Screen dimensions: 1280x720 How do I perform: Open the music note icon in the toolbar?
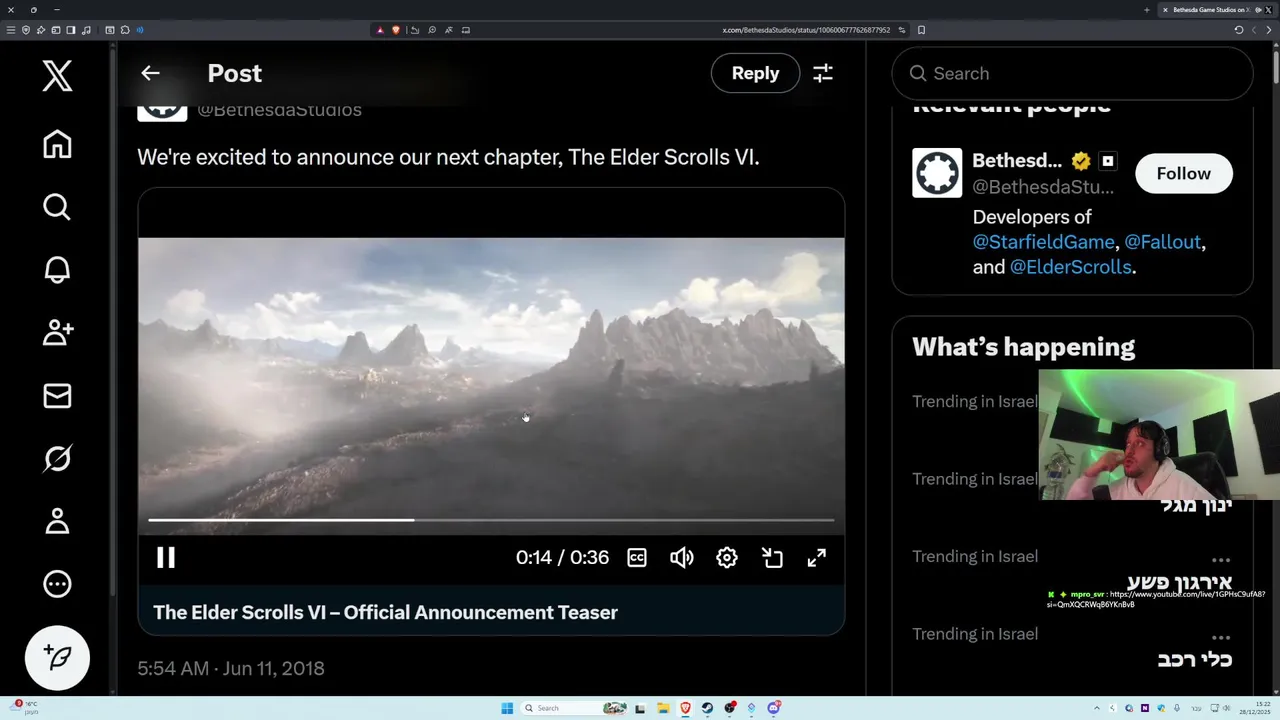(x=86, y=30)
